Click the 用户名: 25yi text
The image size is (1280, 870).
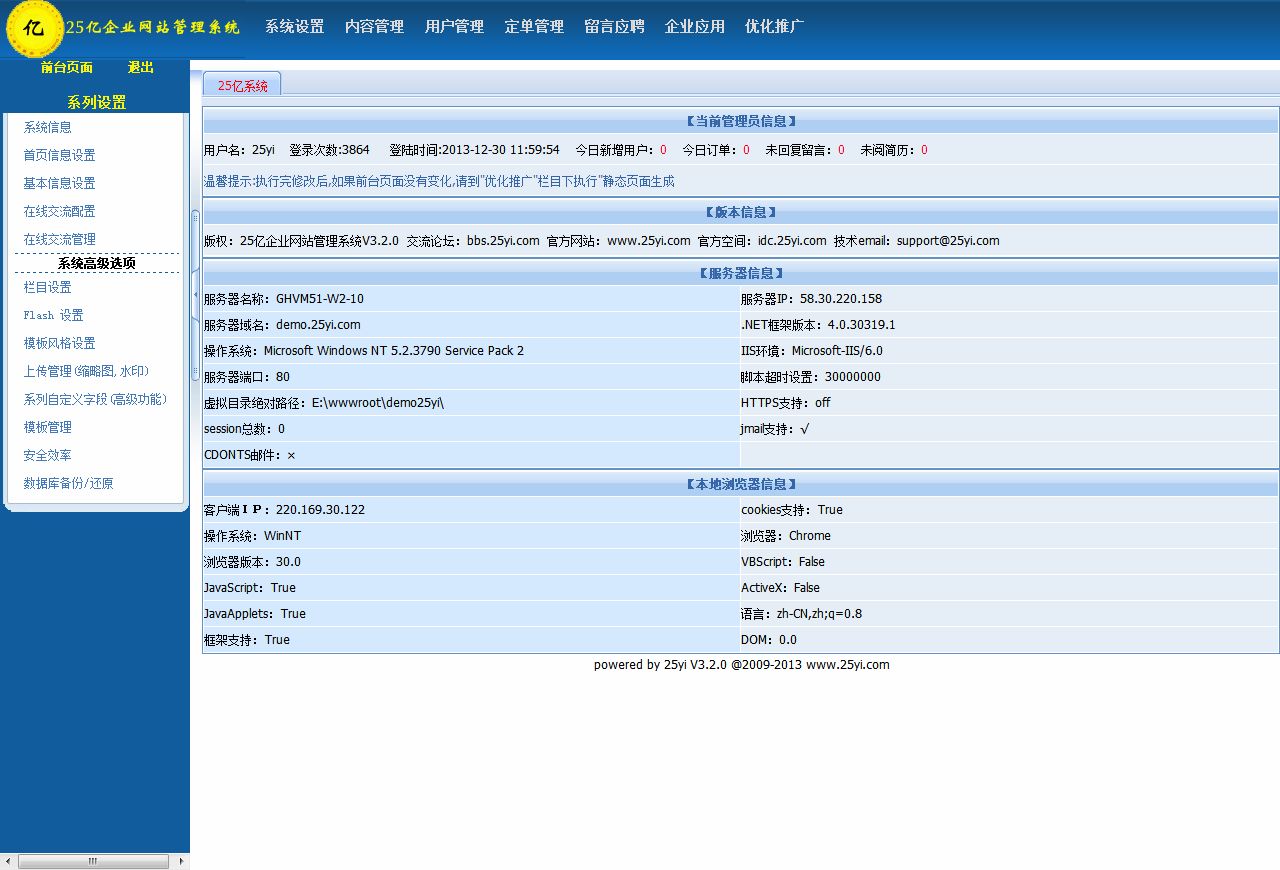tap(239, 150)
